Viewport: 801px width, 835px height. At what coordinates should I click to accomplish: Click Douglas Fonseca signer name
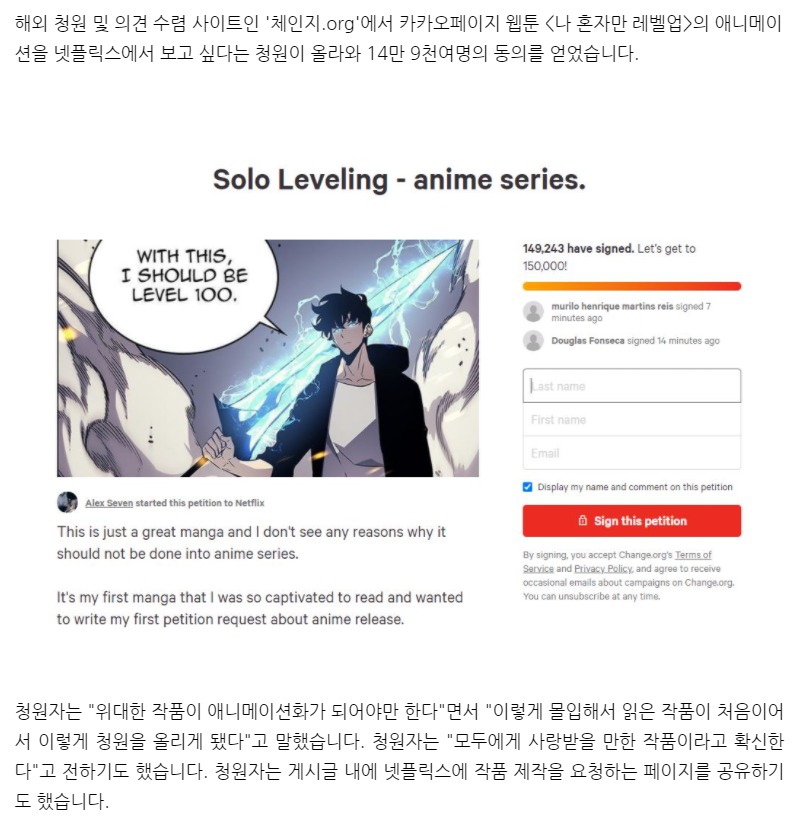pyautogui.click(x=587, y=341)
